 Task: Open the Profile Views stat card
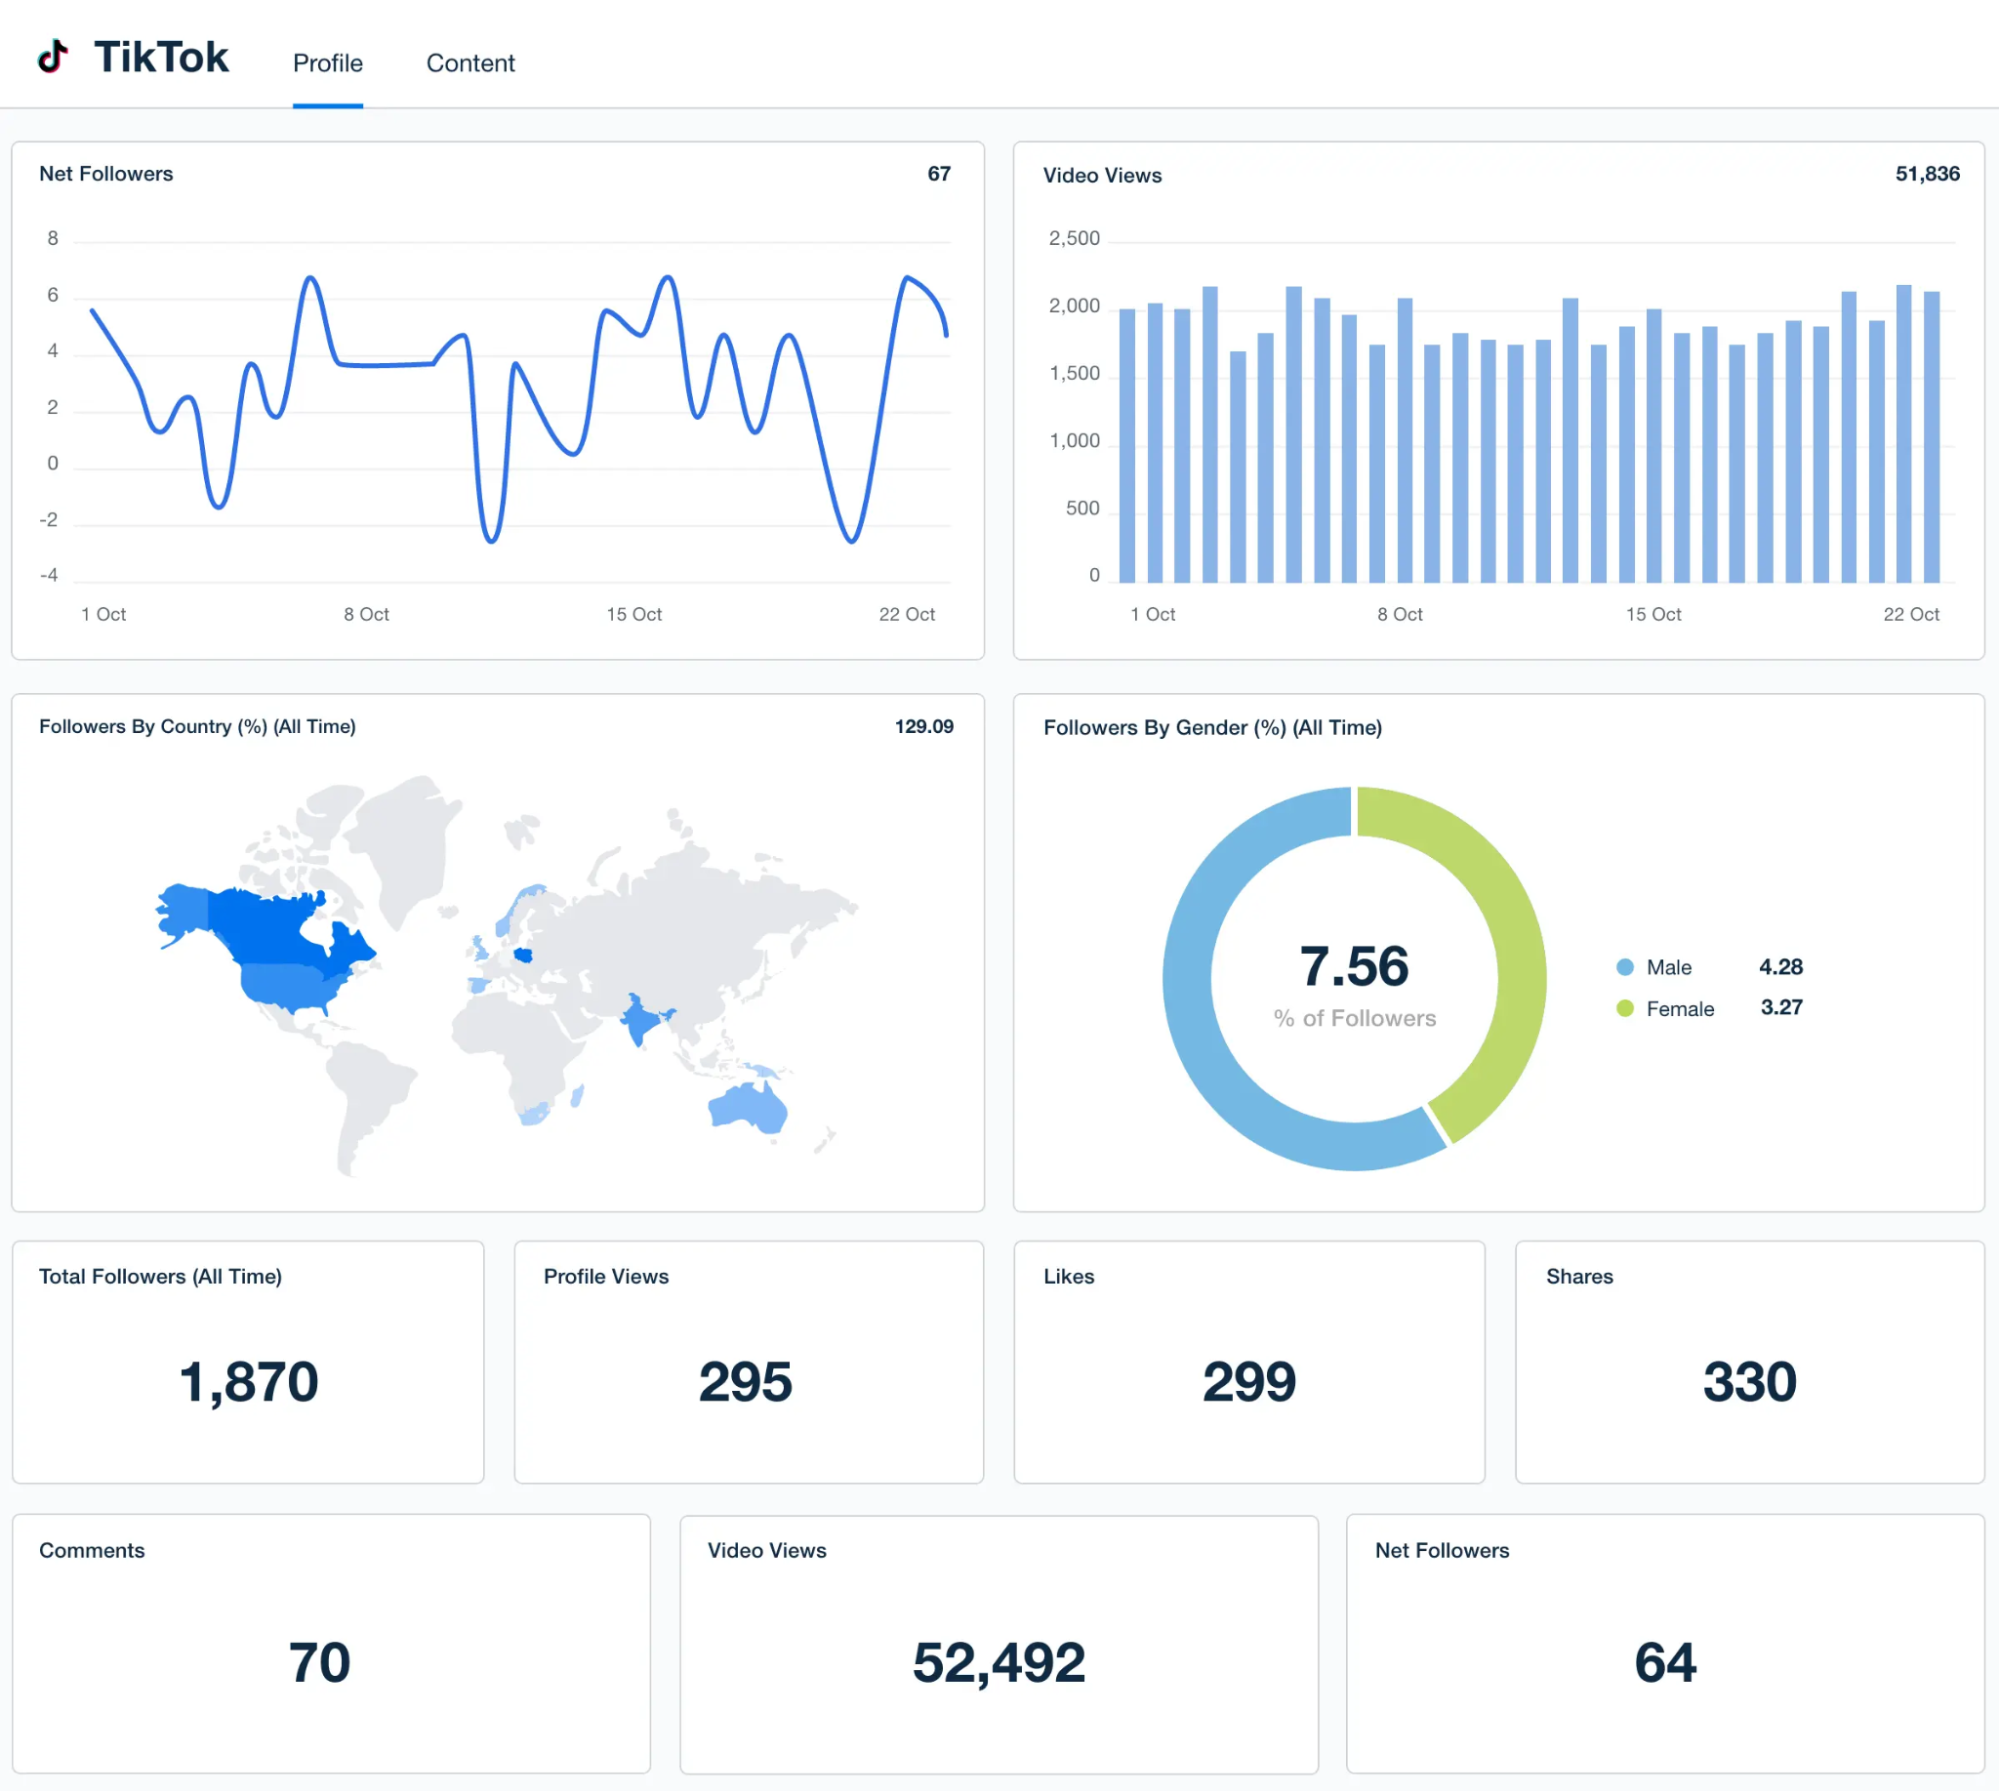click(748, 1362)
